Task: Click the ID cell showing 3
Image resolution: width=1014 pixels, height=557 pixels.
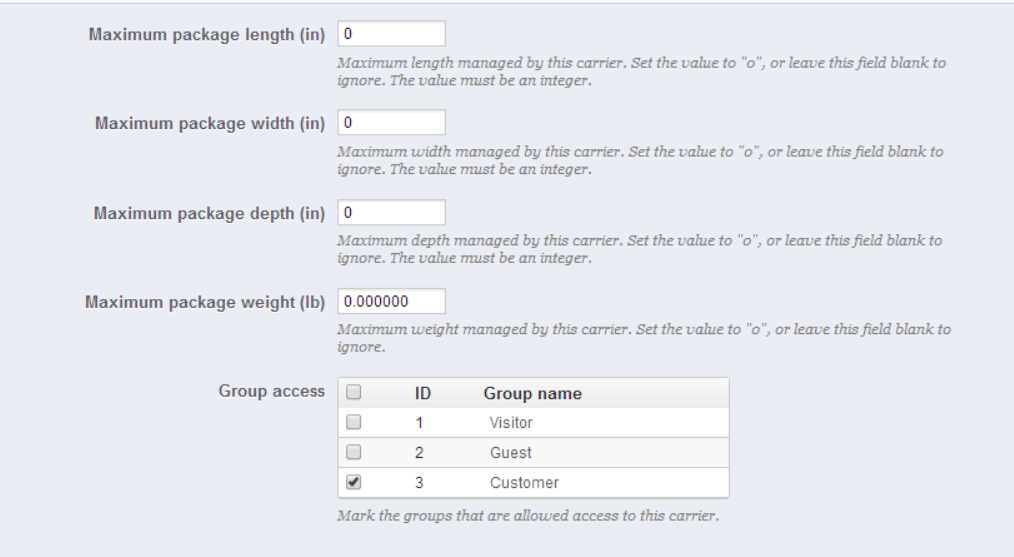Action: pos(420,483)
